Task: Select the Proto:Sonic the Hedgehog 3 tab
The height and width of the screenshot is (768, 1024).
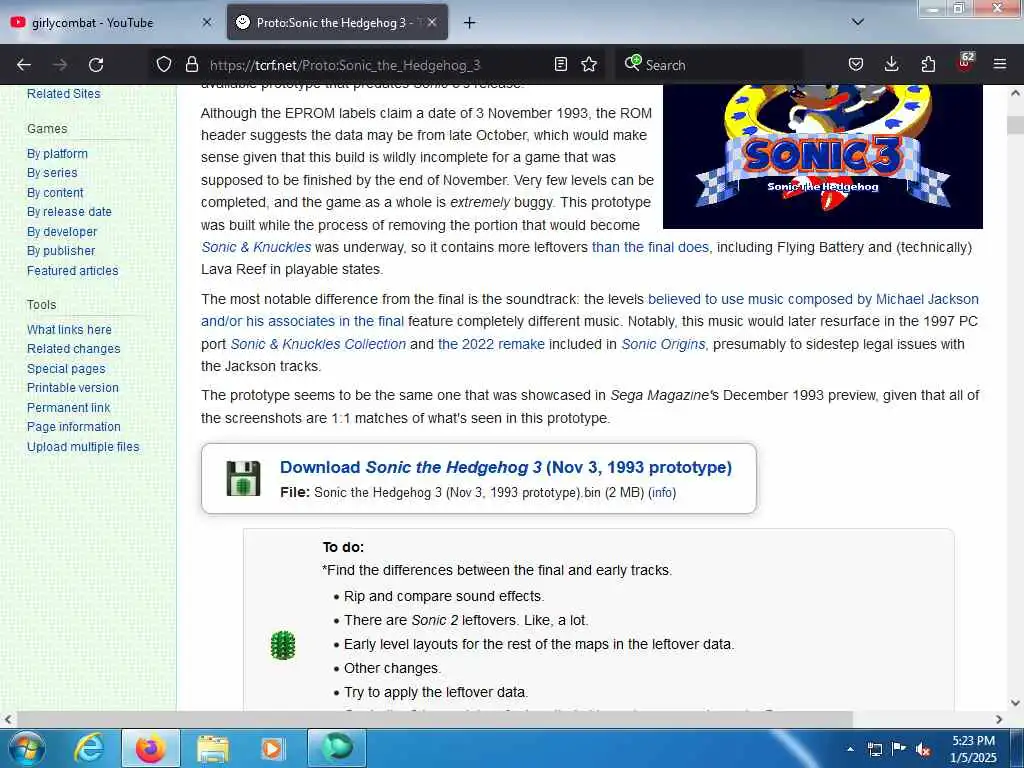Action: coord(337,22)
